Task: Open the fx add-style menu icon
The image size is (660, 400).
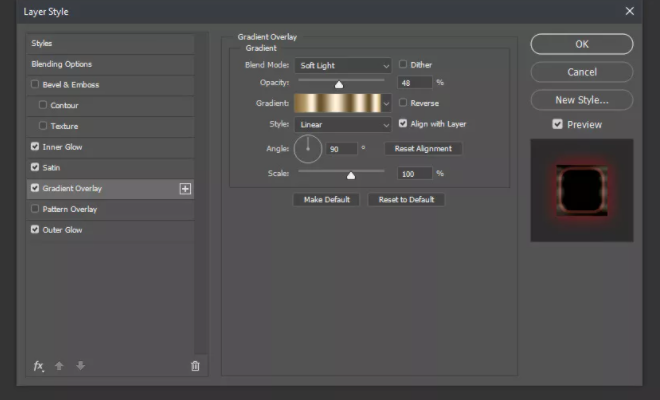Action: point(38,366)
